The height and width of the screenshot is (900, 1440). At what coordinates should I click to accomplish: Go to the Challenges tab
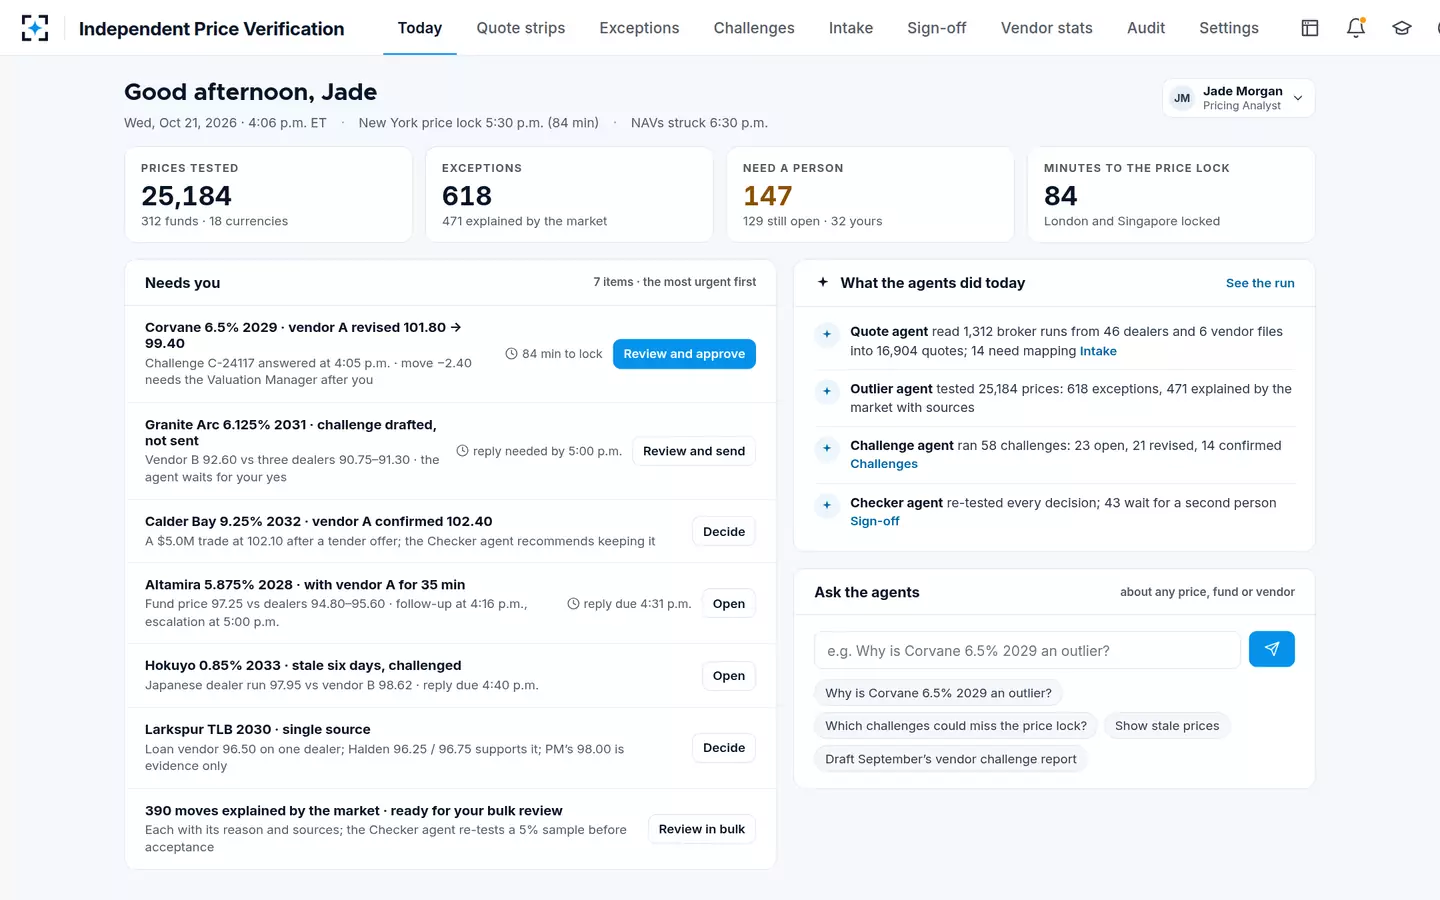(x=754, y=28)
